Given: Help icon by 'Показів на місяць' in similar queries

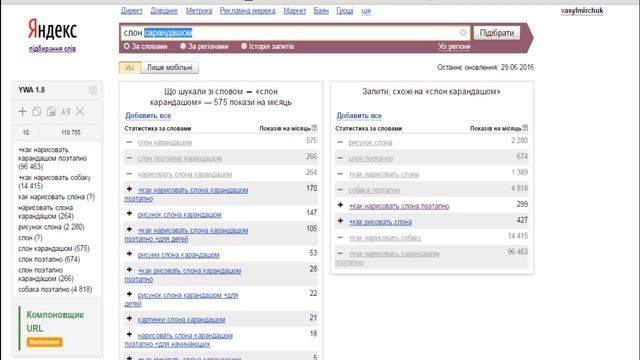Looking at the screenshot, I should coord(525,128).
